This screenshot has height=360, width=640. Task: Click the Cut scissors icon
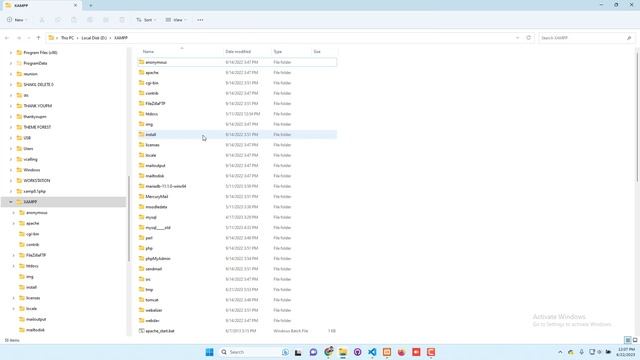pyautogui.click(x=42, y=20)
